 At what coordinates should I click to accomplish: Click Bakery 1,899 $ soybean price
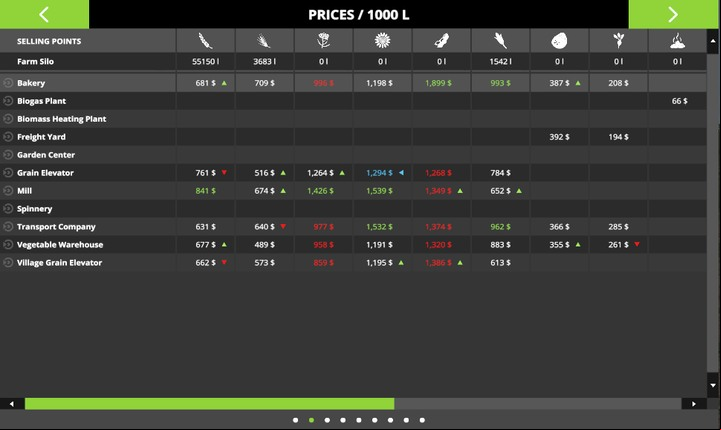(x=438, y=83)
